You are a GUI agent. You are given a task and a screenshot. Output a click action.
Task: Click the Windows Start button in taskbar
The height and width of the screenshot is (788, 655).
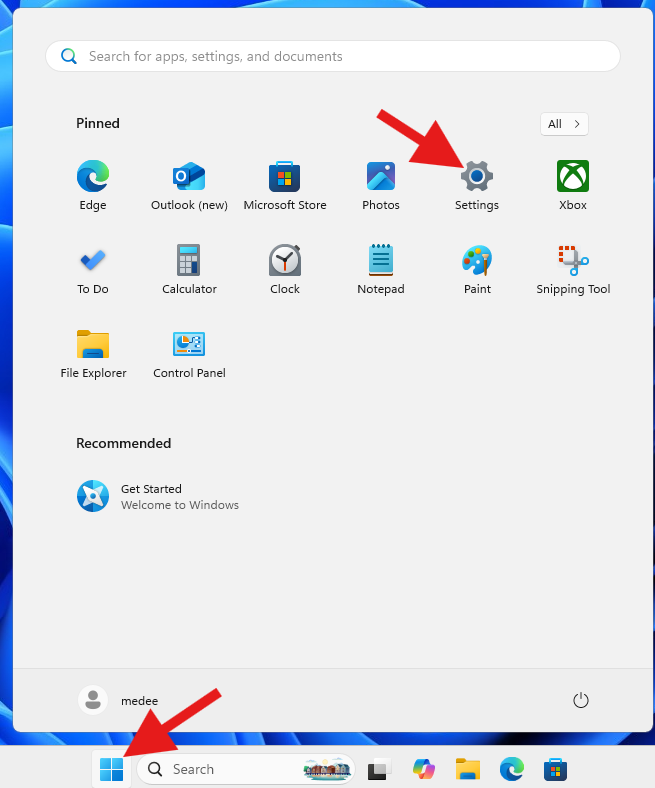pos(112,769)
